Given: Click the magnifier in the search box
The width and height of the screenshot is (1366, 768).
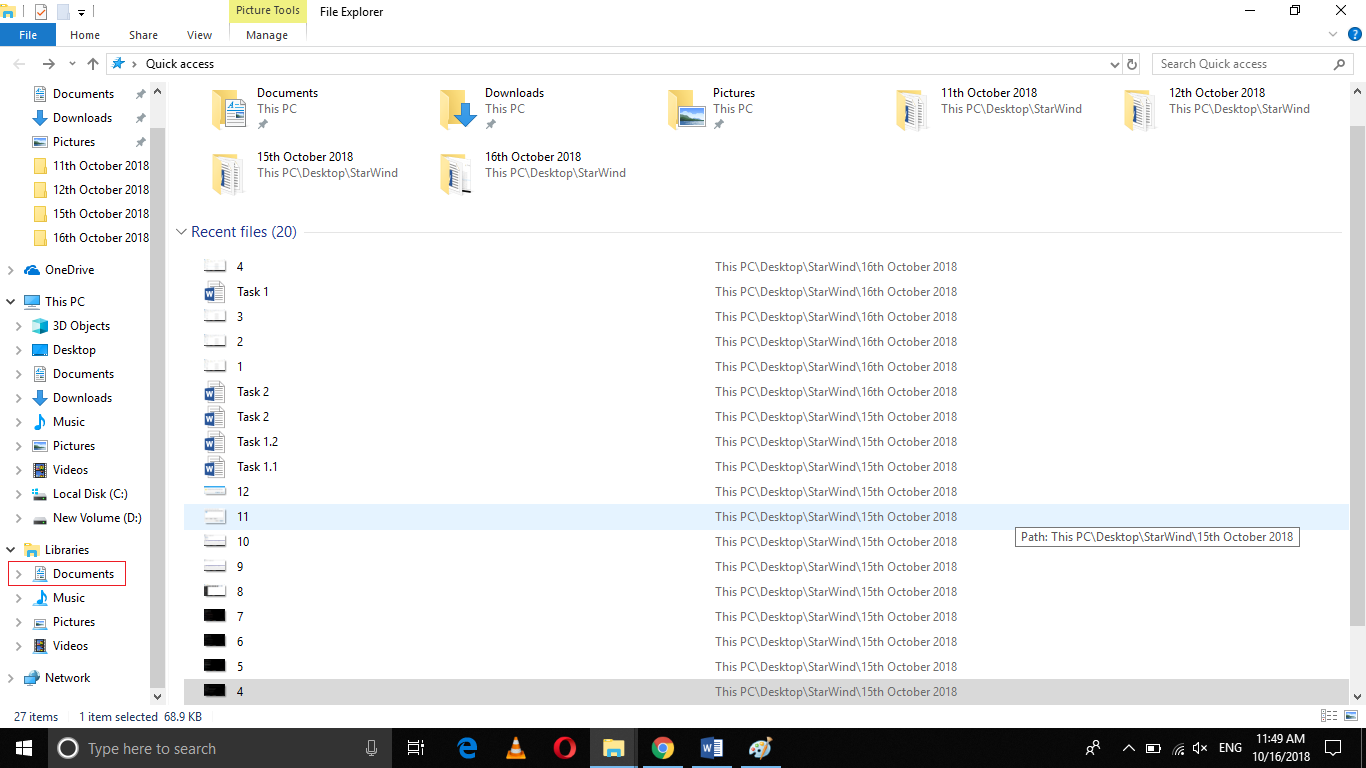Looking at the screenshot, I should (x=1340, y=63).
